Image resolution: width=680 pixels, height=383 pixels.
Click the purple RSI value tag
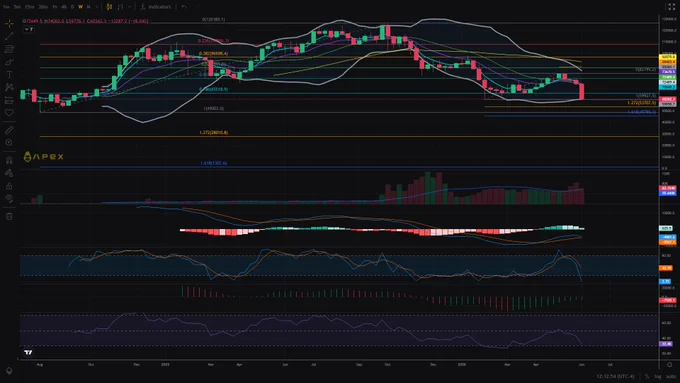(x=666, y=344)
